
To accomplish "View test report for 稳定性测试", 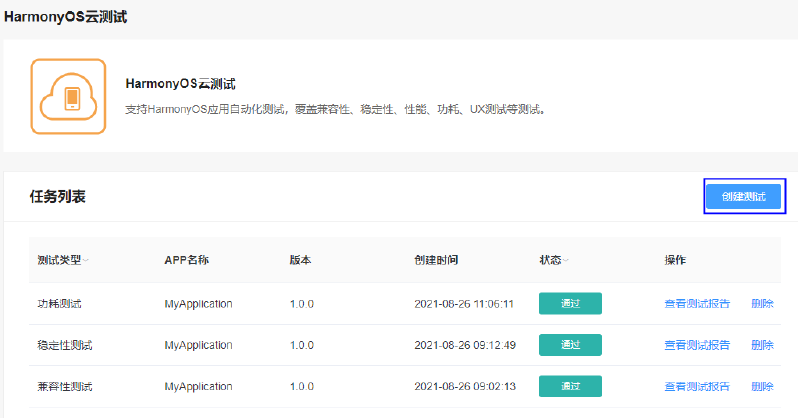I will (697, 345).
